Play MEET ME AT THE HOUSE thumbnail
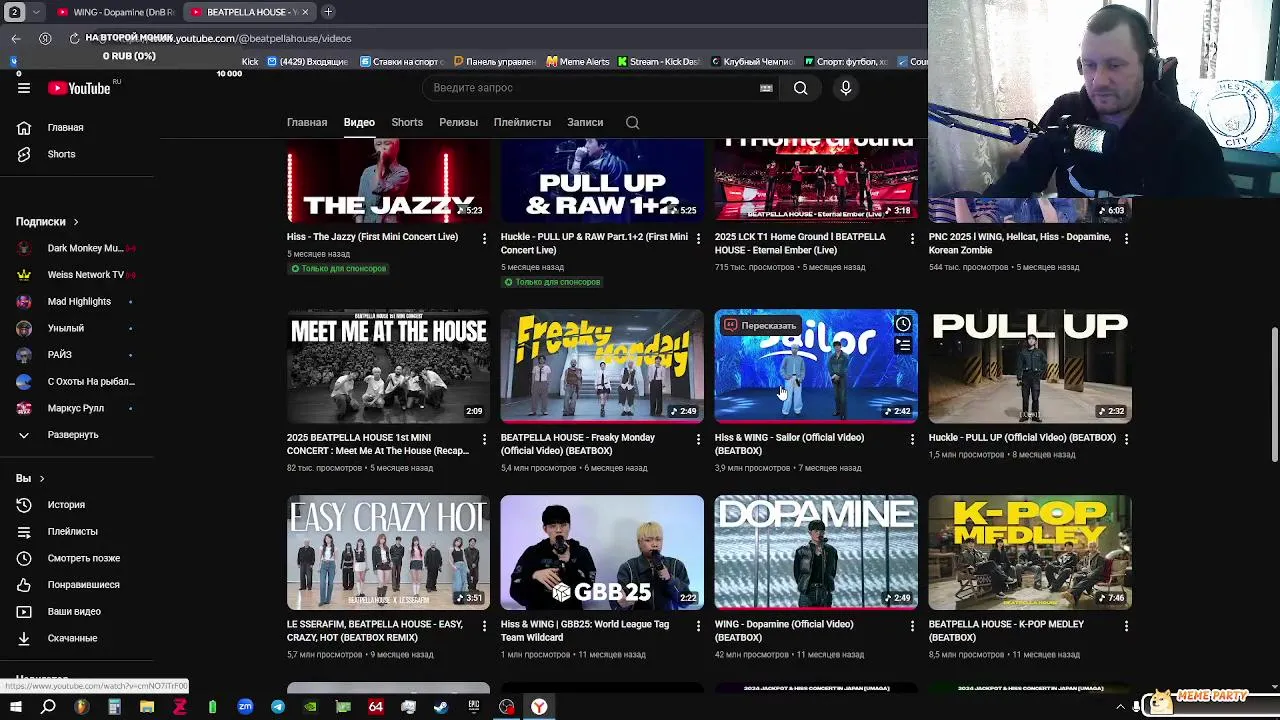1280x720 pixels. (388, 366)
